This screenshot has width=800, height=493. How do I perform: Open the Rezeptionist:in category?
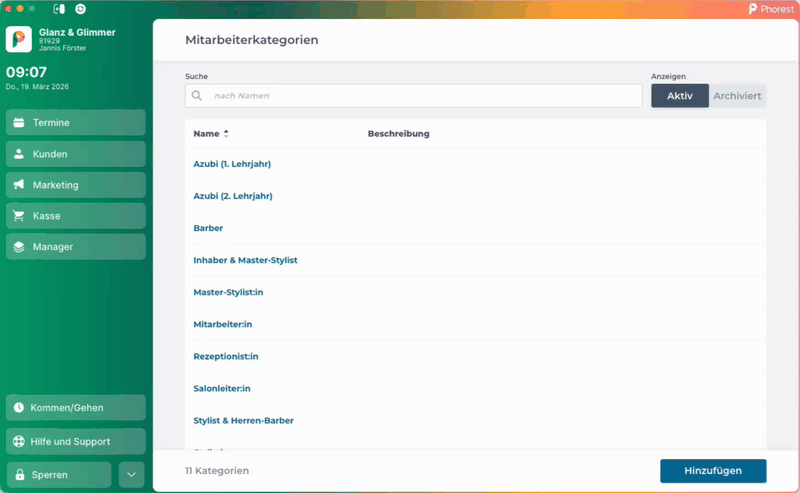(x=226, y=357)
